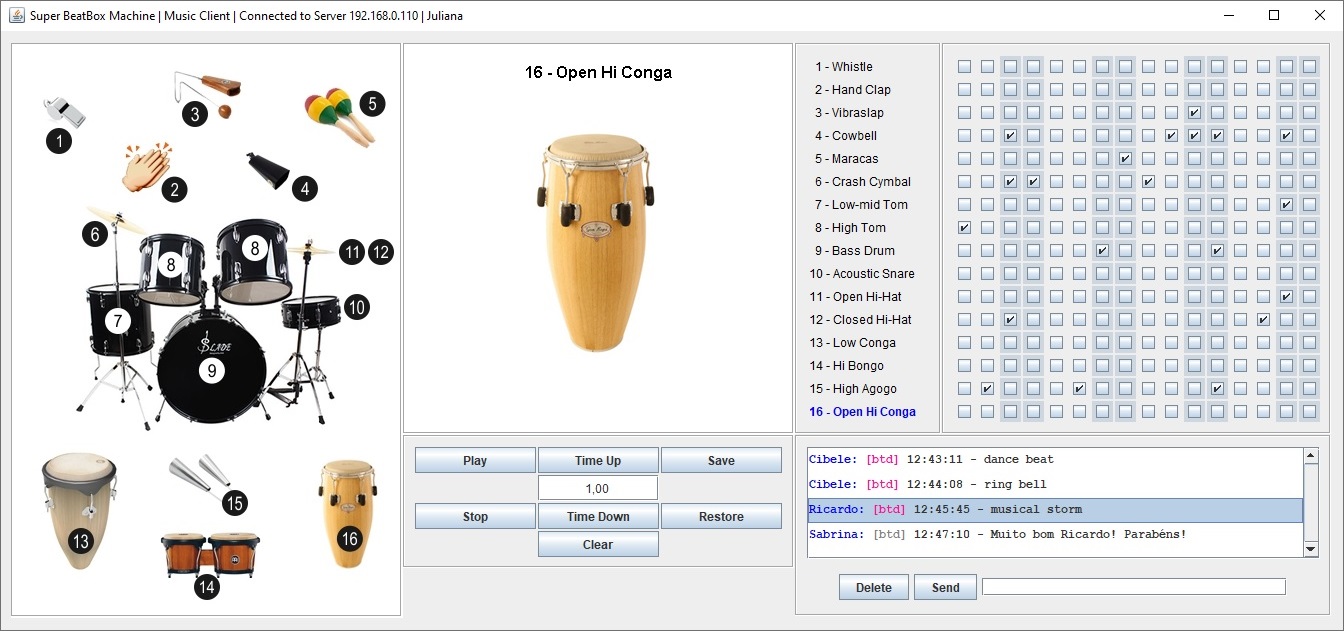The width and height of the screenshot is (1344, 631).
Task: Click the Save button
Action: click(x=721, y=460)
